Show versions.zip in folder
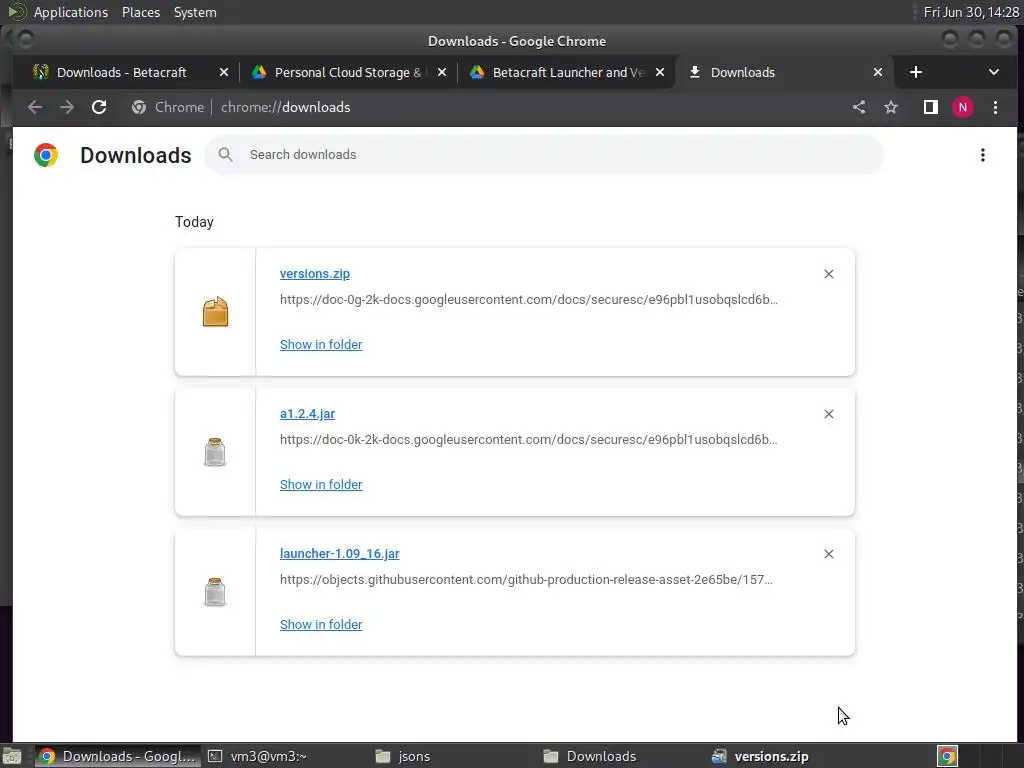 [321, 344]
